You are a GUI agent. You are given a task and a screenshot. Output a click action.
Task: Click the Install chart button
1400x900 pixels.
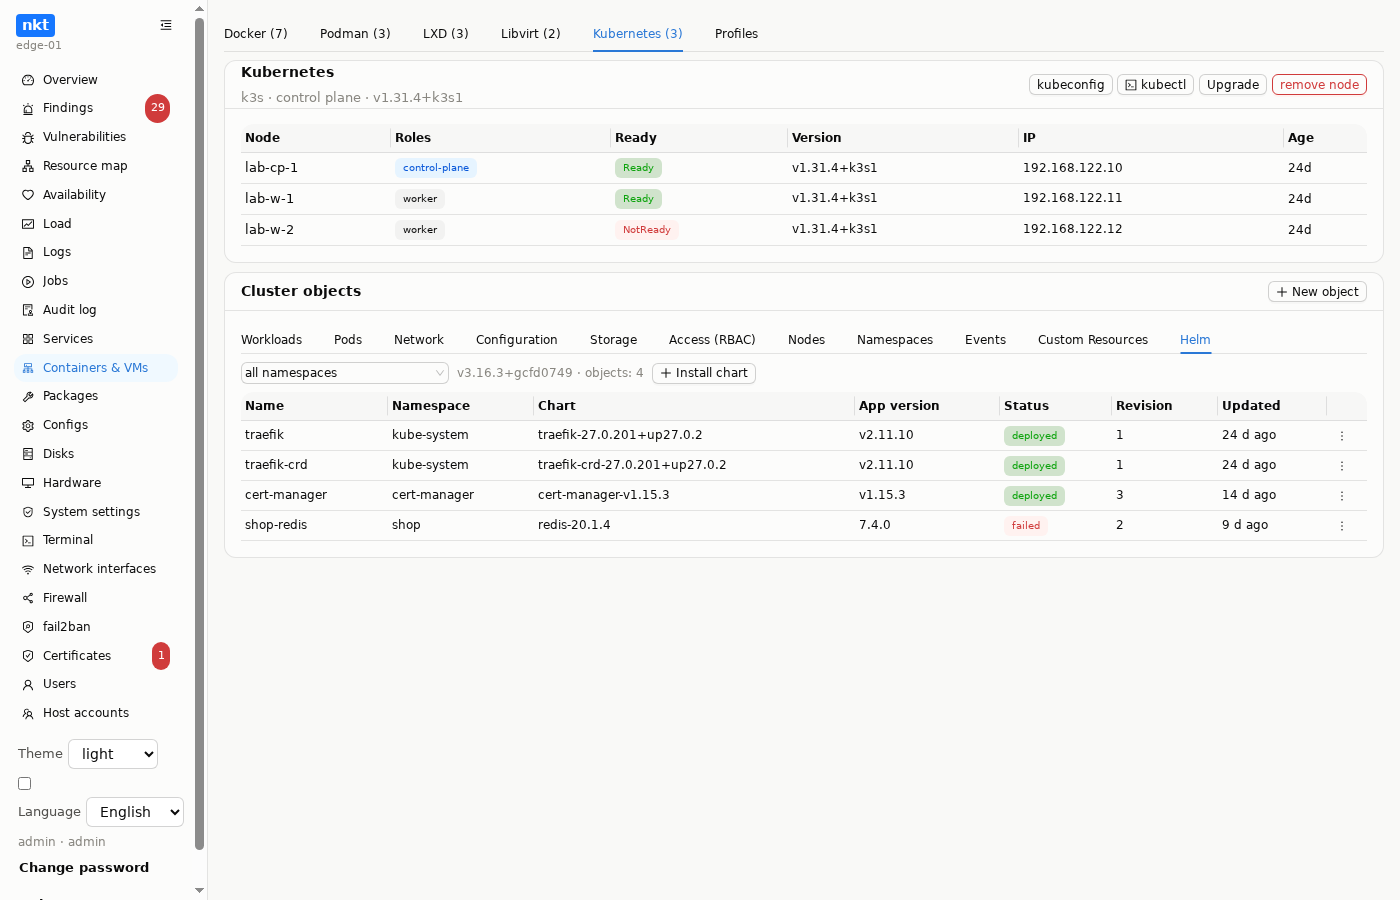click(704, 373)
